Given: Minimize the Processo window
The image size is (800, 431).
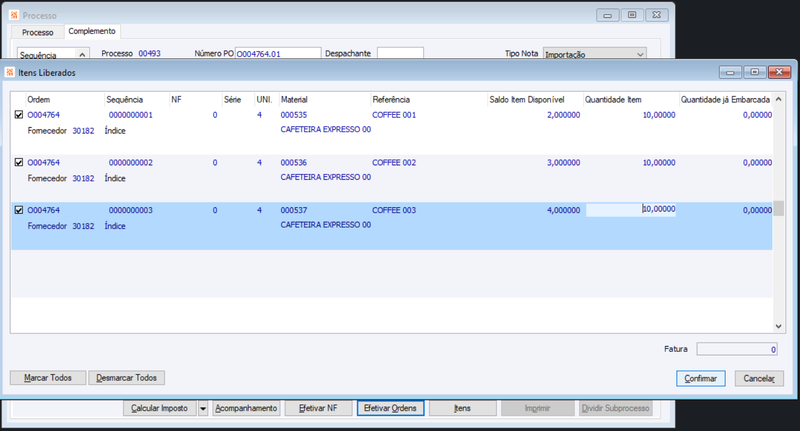Looking at the screenshot, I should (x=608, y=15).
